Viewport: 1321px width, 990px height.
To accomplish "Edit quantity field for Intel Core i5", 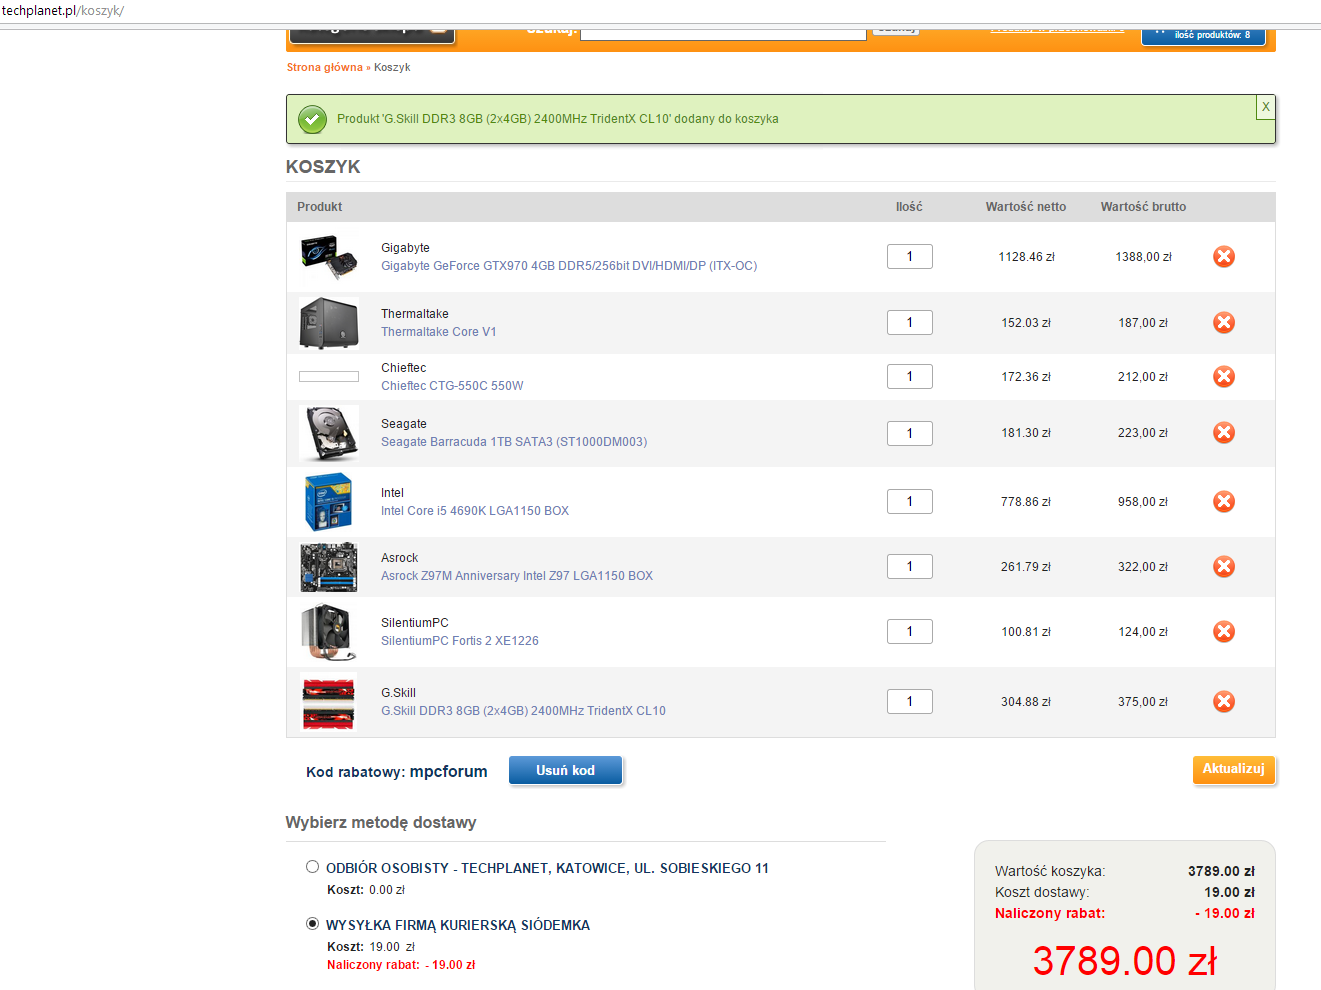I will [x=910, y=502].
